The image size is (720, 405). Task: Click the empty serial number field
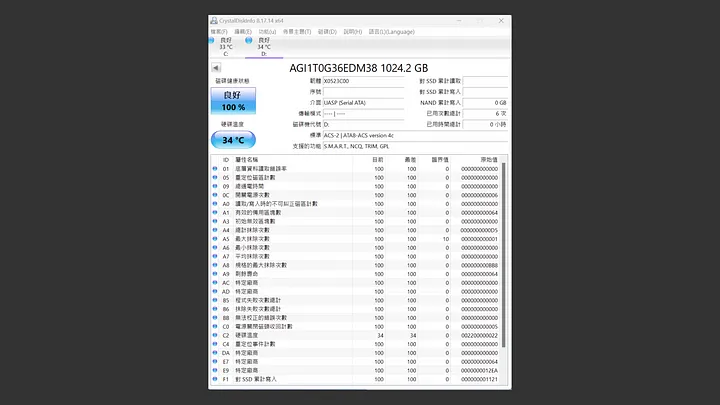pyautogui.click(x=363, y=92)
